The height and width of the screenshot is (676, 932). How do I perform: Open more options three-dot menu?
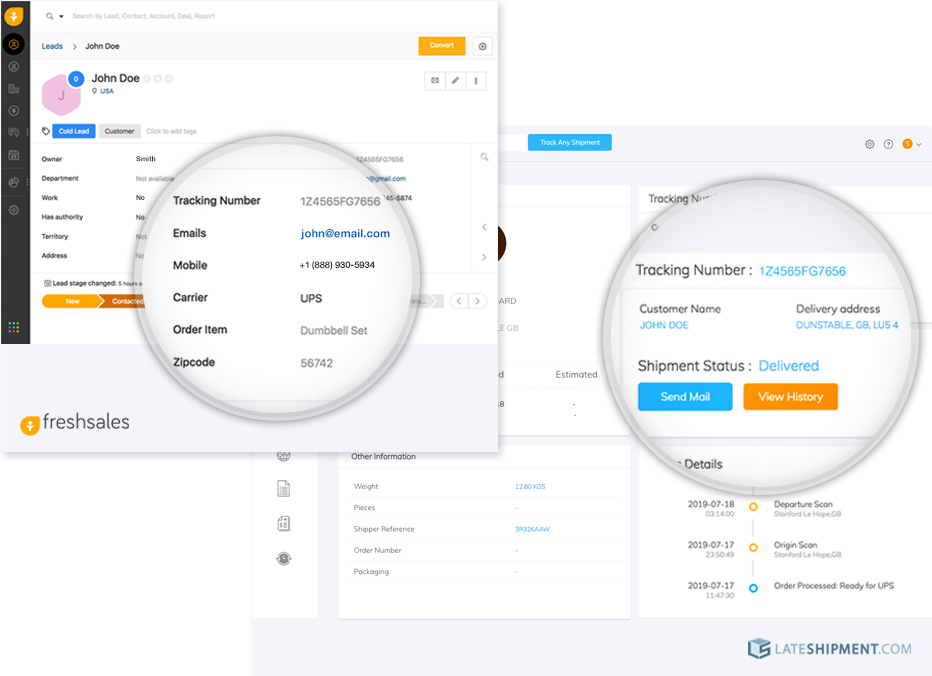click(x=476, y=81)
